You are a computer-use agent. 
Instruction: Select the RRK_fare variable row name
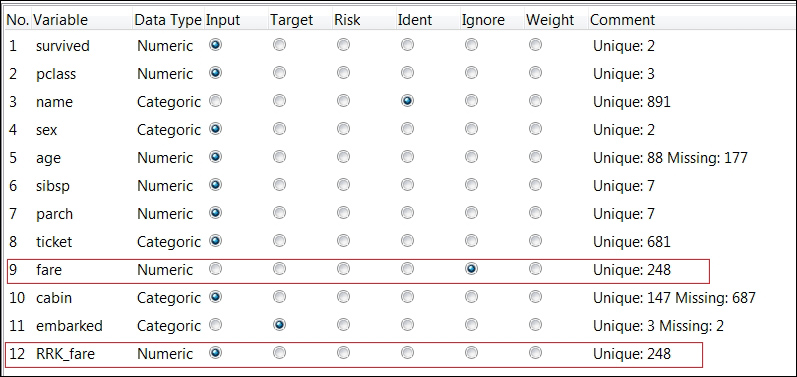(x=65, y=354)
